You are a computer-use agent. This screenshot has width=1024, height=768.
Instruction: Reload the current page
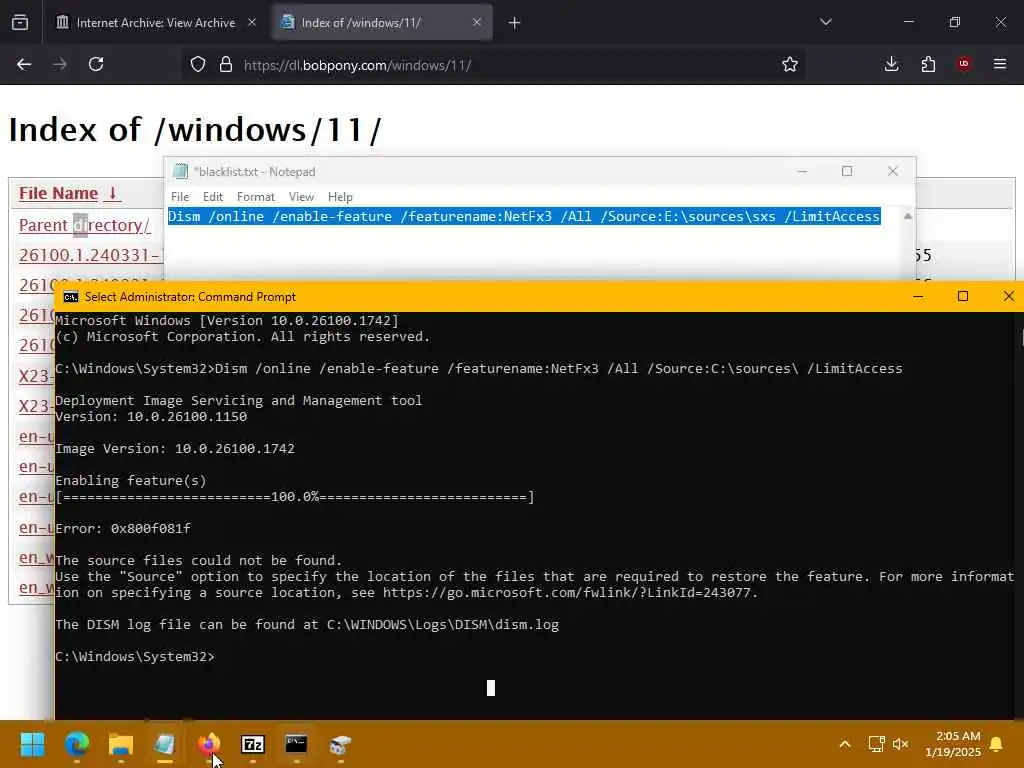coord(96,65)
